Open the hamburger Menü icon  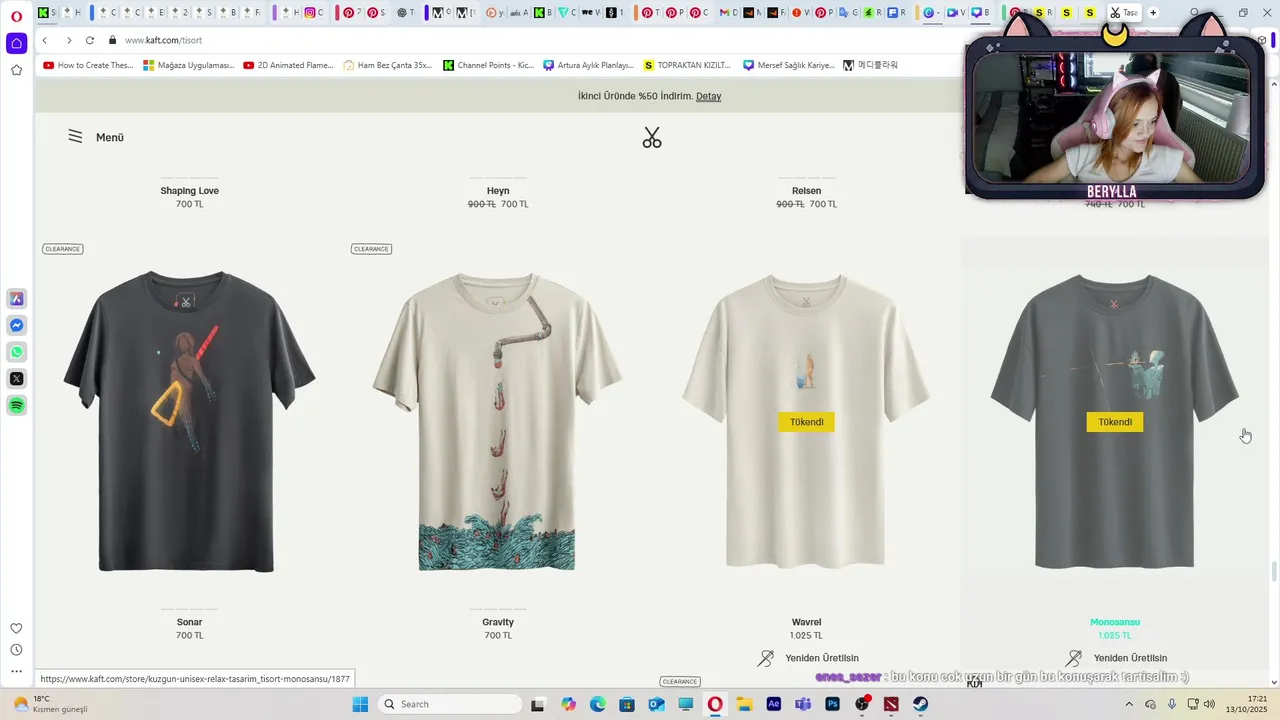pos(75,136)
